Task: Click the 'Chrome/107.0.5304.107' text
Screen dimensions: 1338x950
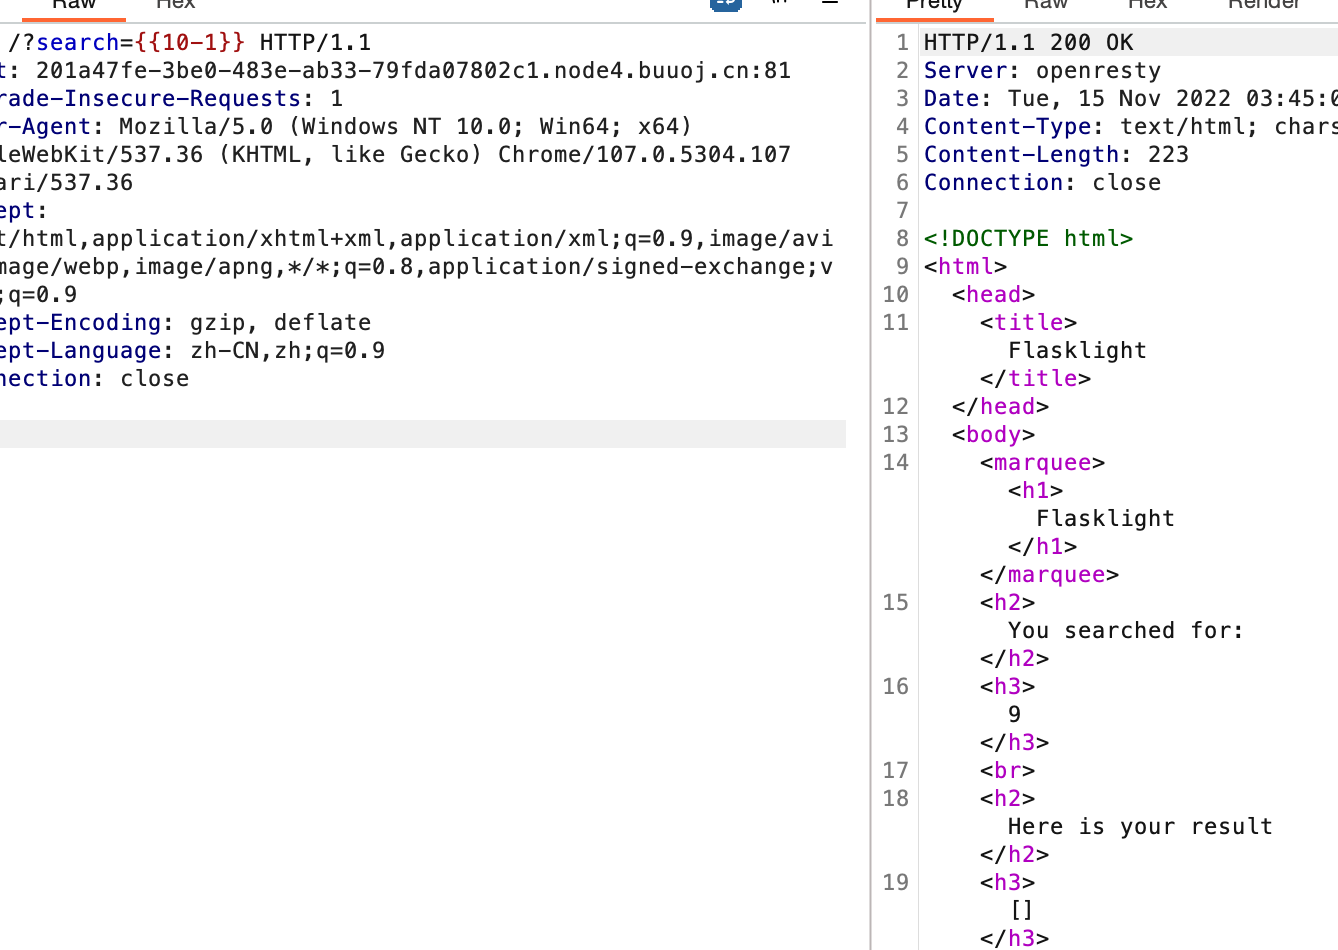Action: 644,154
